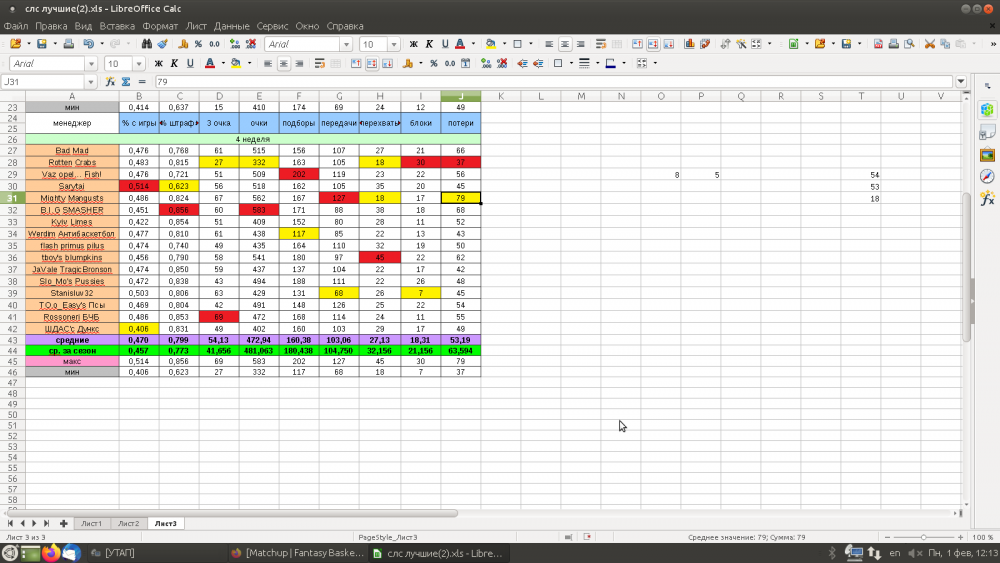The image size is (1000, 563).
Task: Click formula input line showing 79
Action: (x=554, y=82)
